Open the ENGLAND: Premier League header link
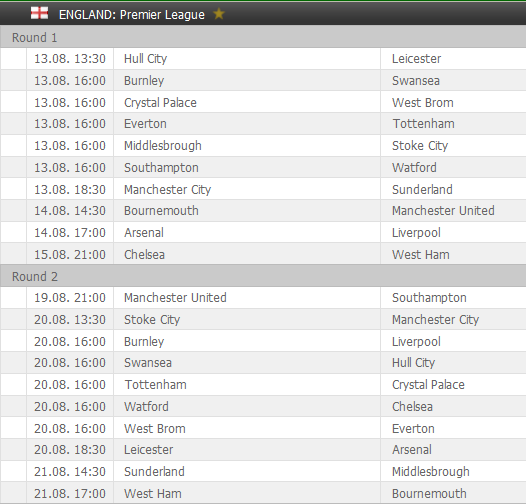The height and width of the screenshot is (504, 526). point(132,14)
